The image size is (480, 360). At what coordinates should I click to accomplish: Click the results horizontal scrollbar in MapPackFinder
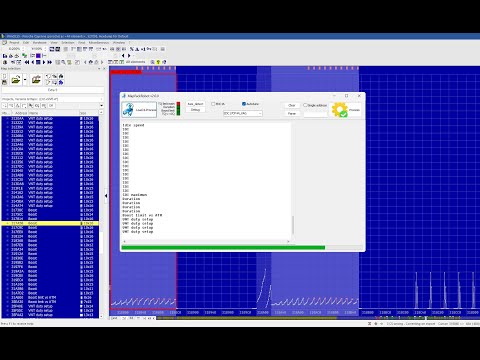[x=206, y=241]
